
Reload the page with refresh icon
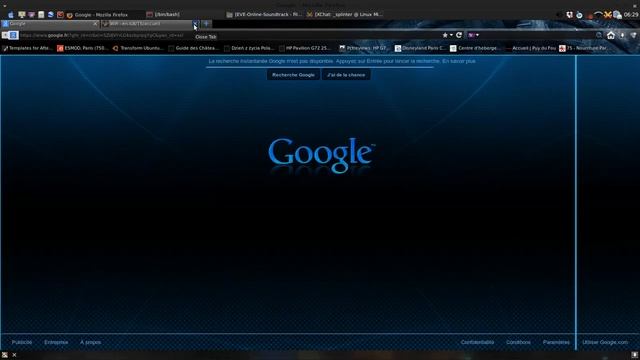click(x=459, y=35)
